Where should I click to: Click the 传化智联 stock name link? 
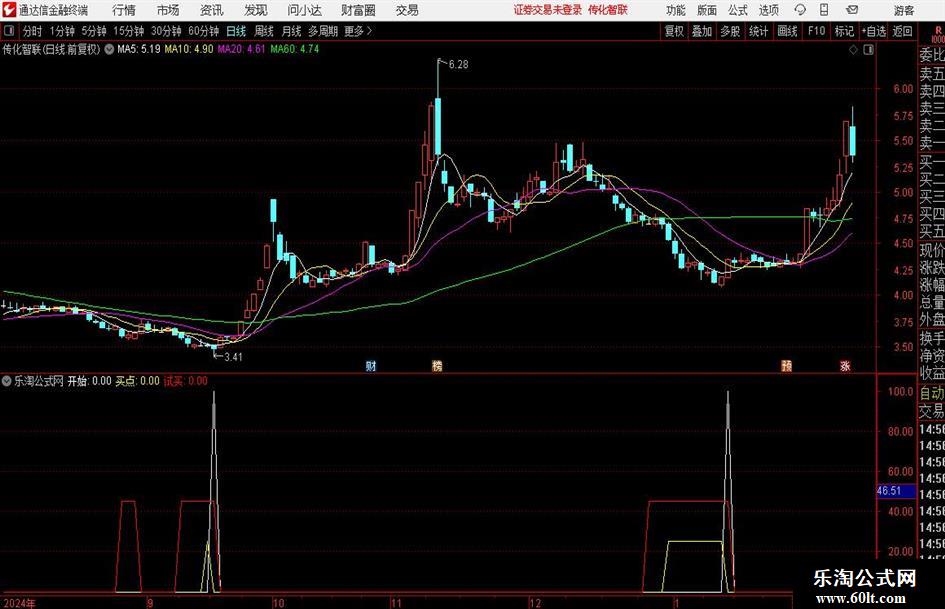click(608, 10)
